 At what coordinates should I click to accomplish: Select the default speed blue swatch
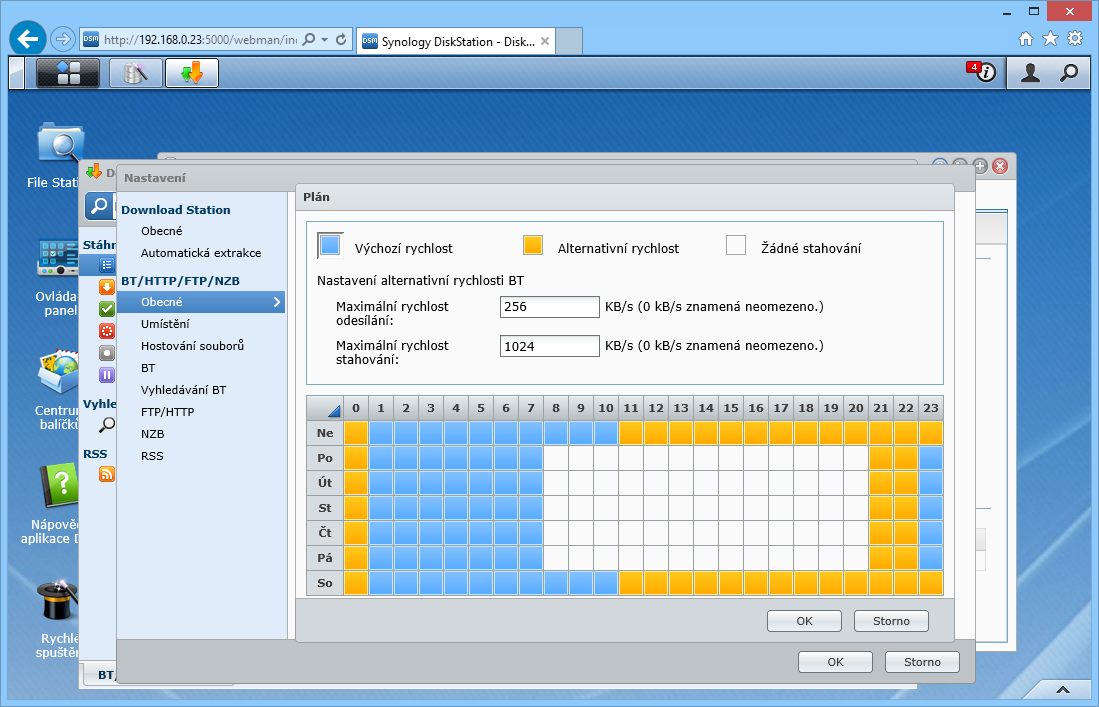(x=330, y=246)
